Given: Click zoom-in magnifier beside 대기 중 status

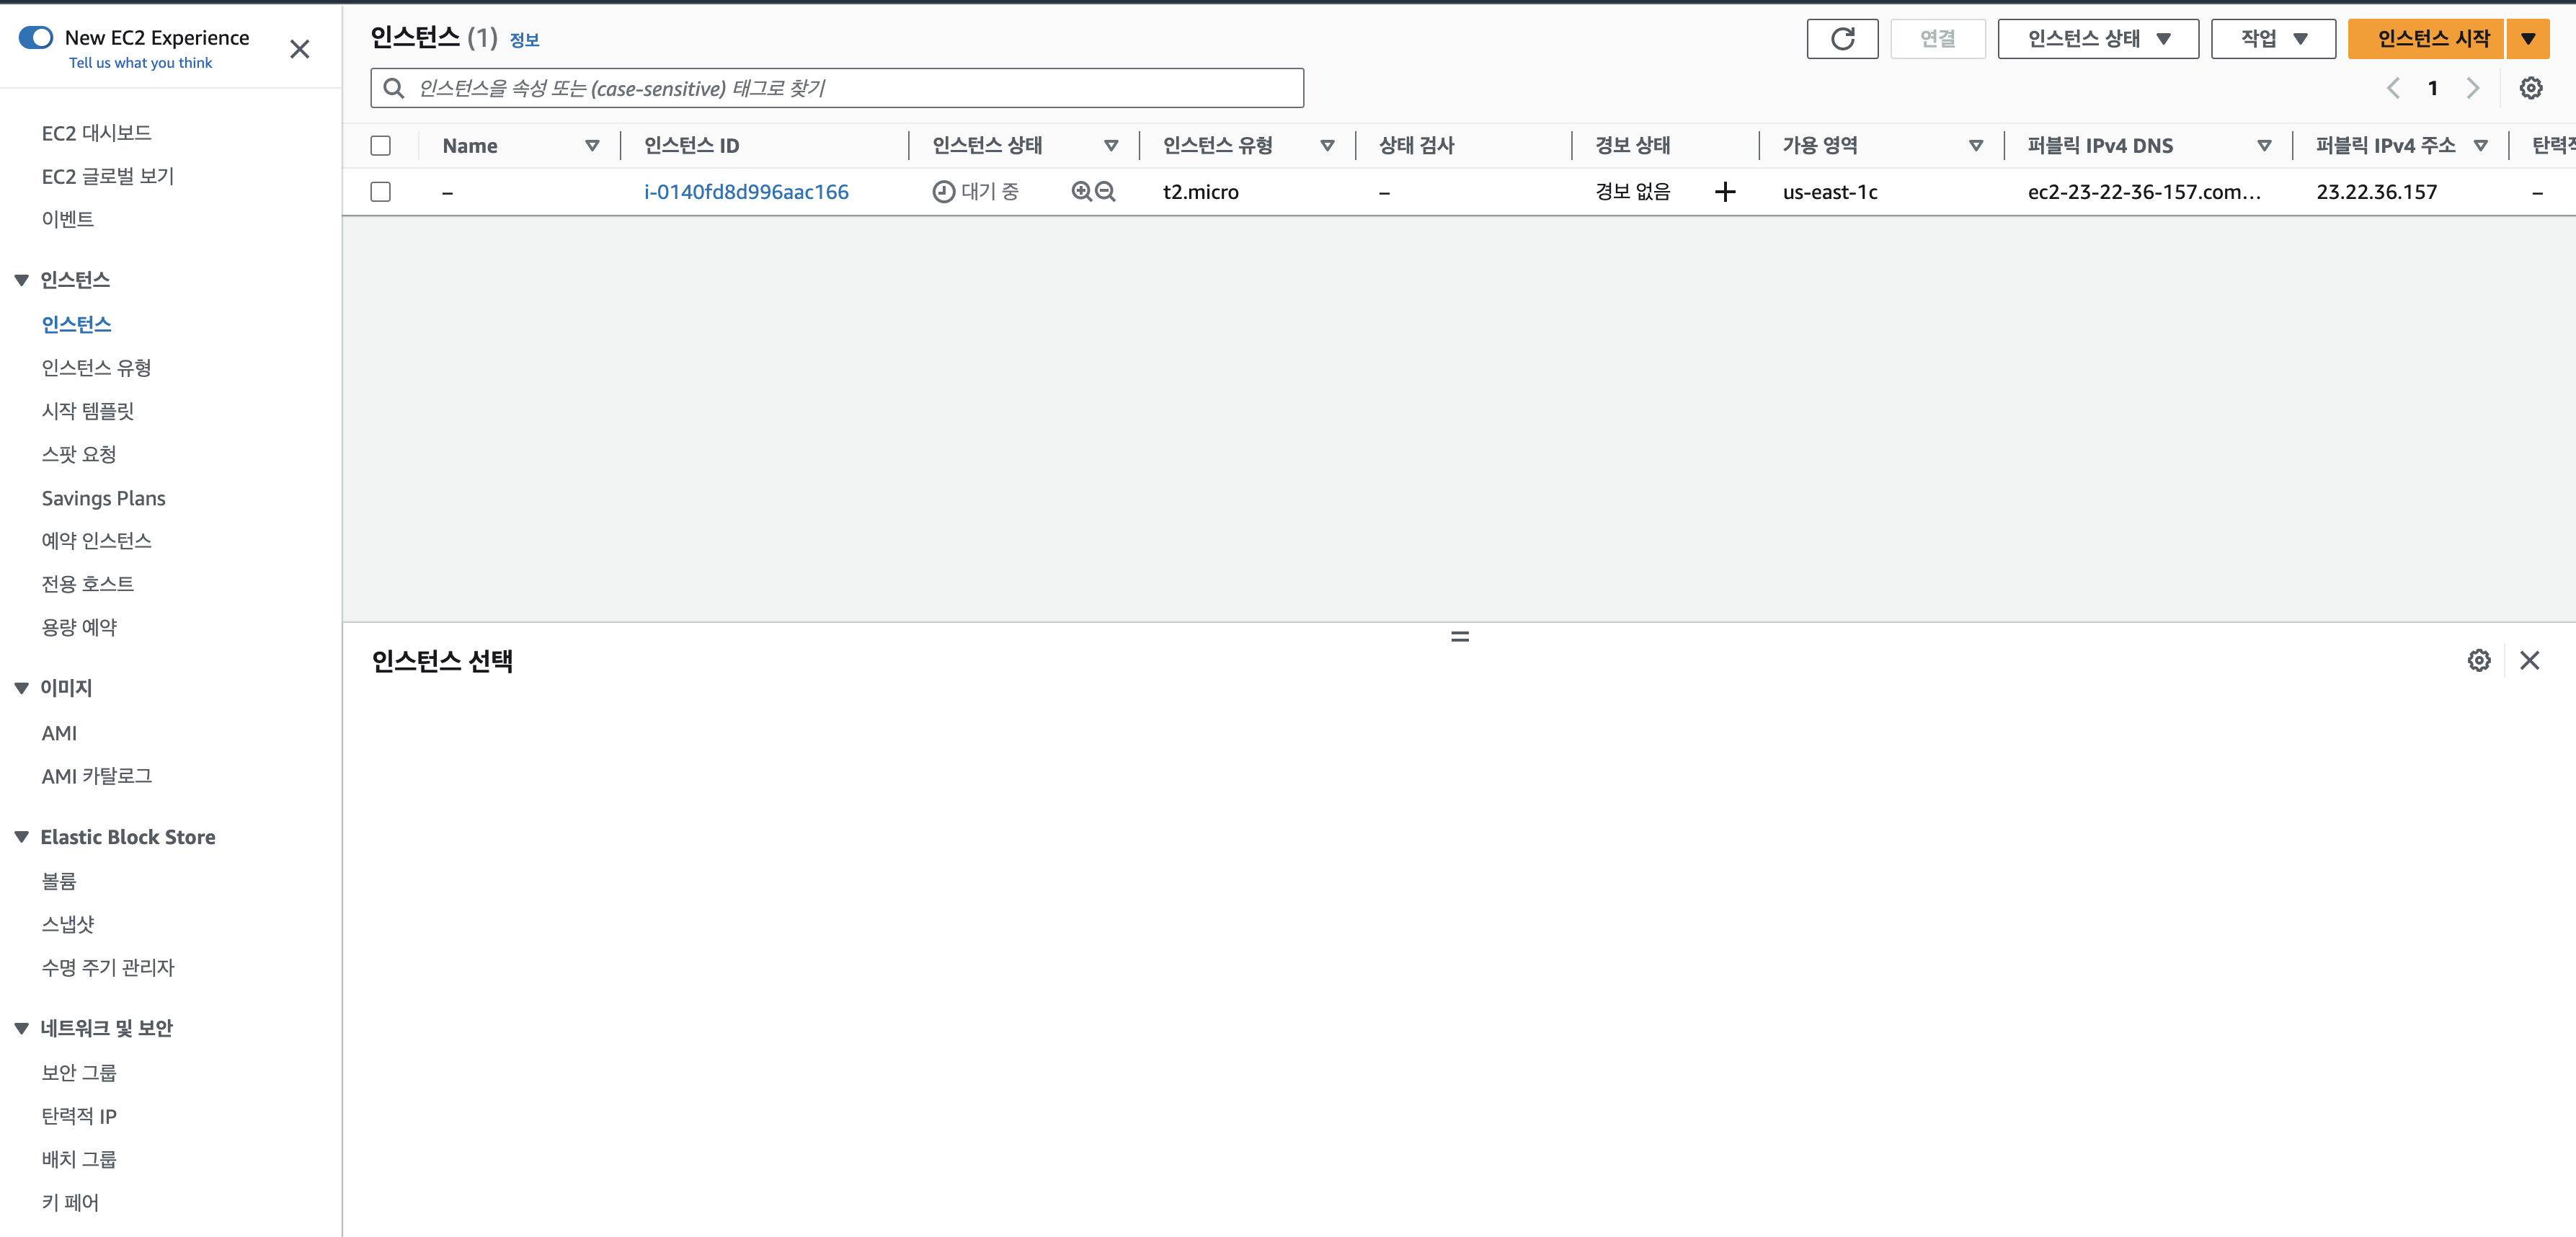Looking at the screenshot, I should 1081,191.
